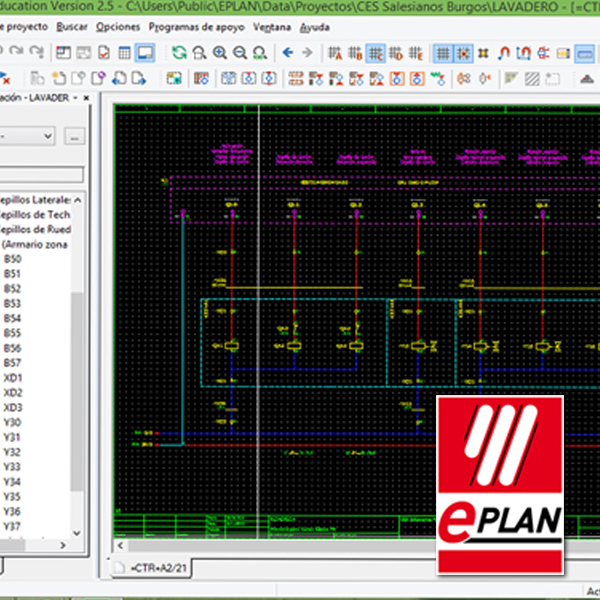Click the blue arrow with red X icon
The height and width of the screenshot is (600, 600).
[x=5, y=78]
